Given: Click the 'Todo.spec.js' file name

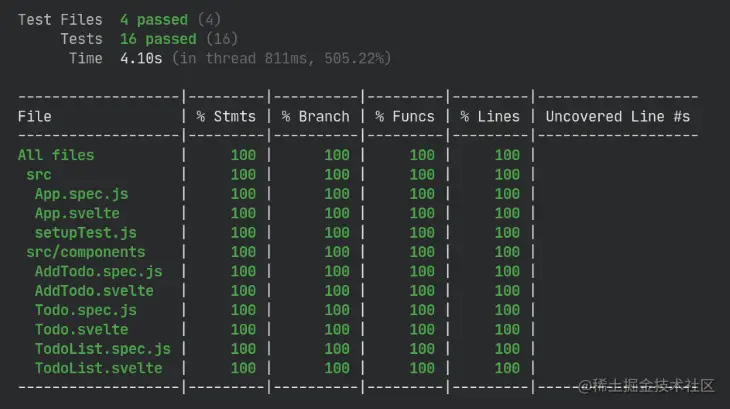Looking at the screenshot, I should pyautogui.click(x=86, y=310).
